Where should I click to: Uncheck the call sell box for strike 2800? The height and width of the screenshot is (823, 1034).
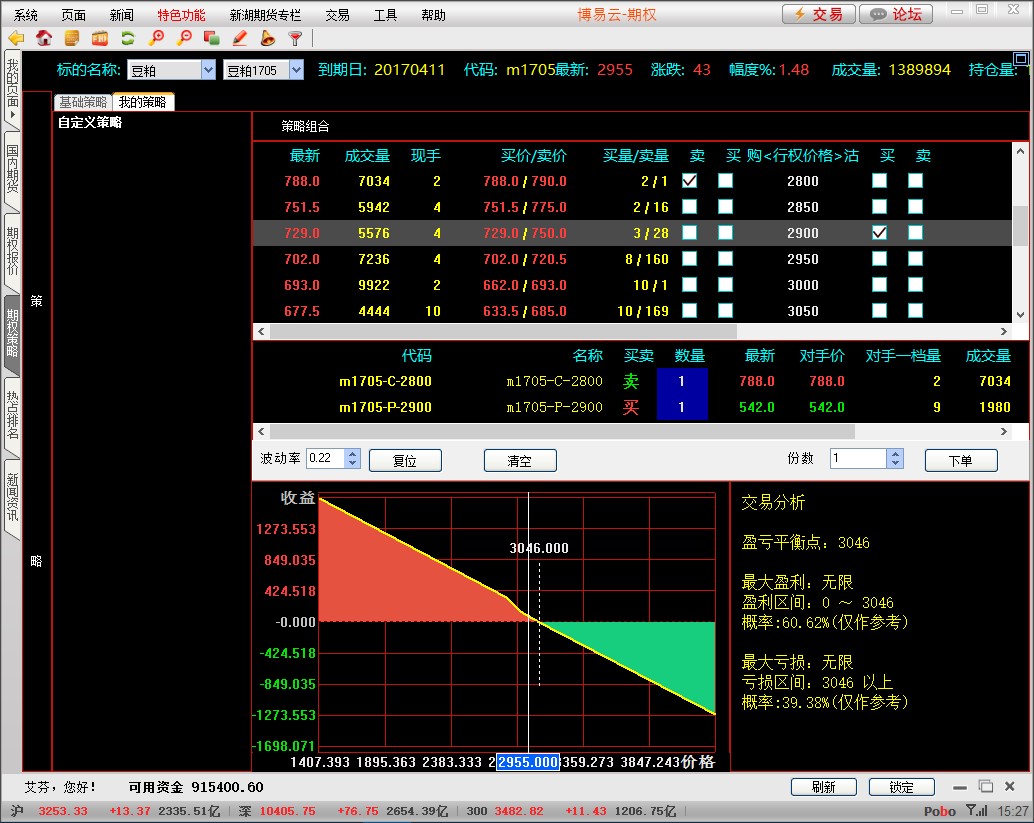(x=689, y=181)
